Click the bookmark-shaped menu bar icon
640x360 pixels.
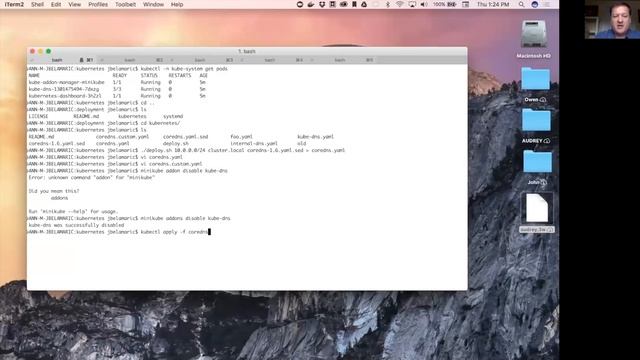tap(354, 4)
